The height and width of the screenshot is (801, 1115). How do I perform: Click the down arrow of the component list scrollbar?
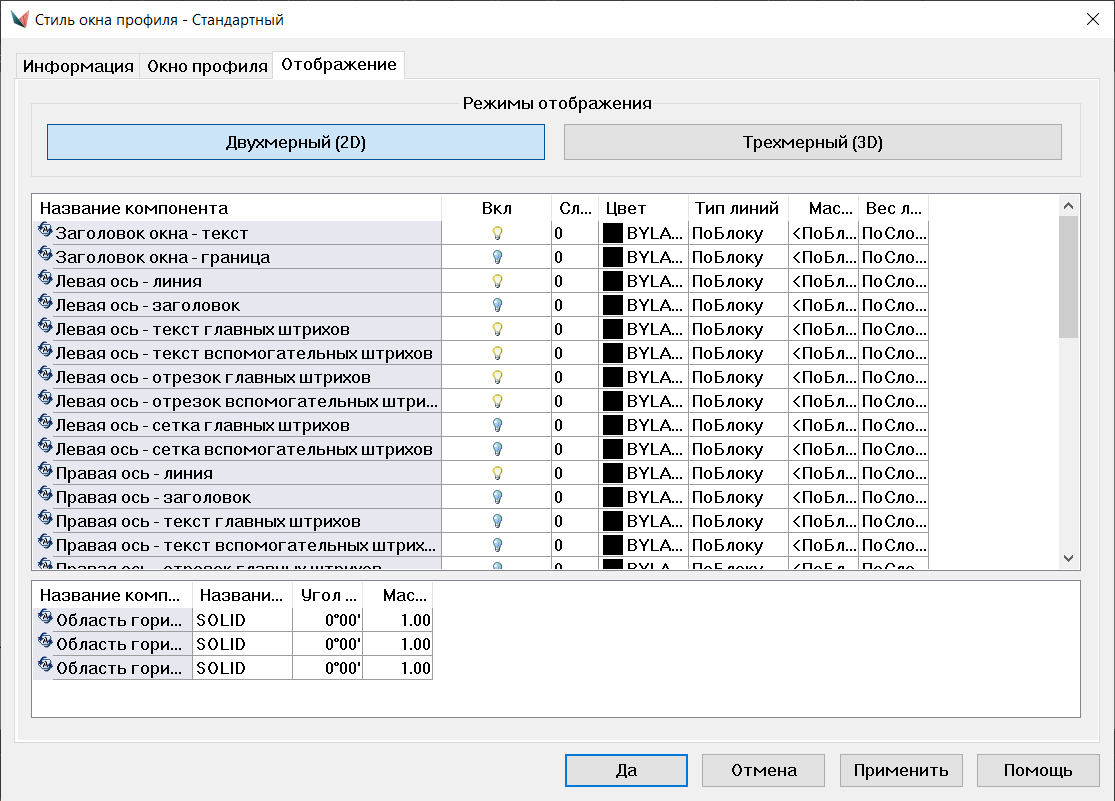click(1068, 558)
